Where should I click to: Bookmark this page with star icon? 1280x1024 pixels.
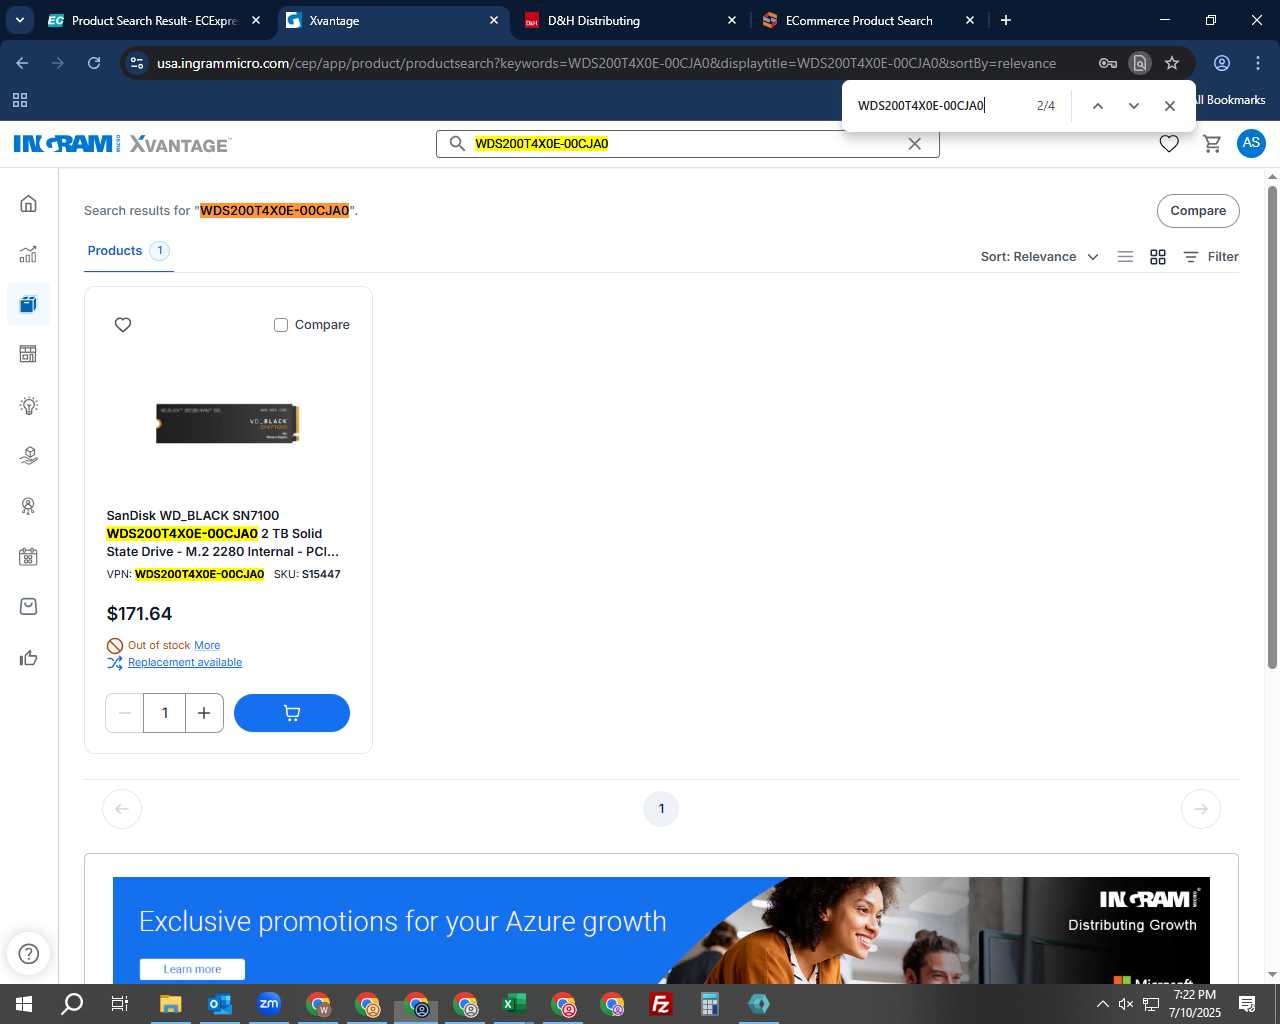1172,63
